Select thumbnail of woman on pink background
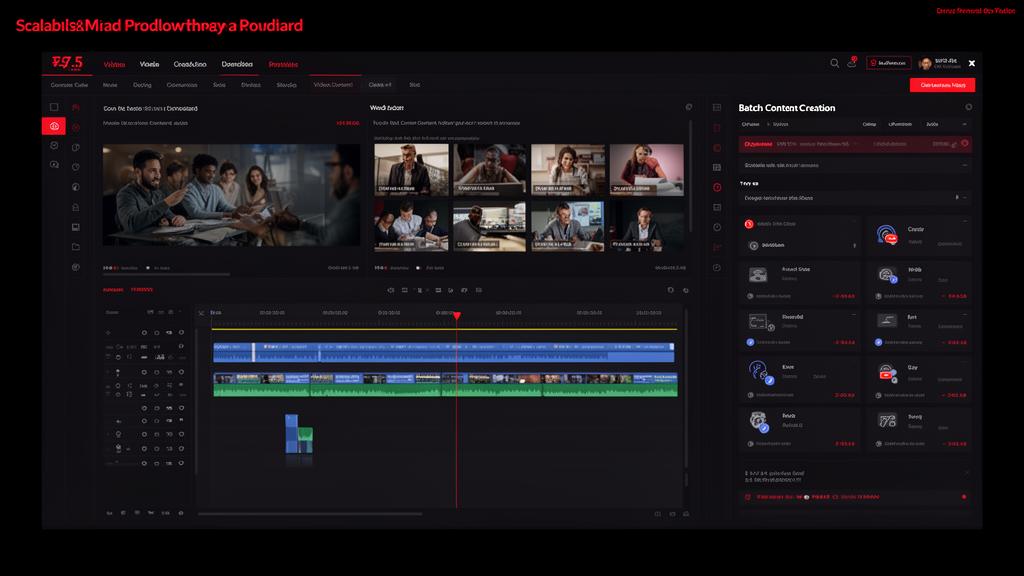Image resolution: width=1024 pixels, height=576 pixels. pyautogui.click(x=647, y=170)
